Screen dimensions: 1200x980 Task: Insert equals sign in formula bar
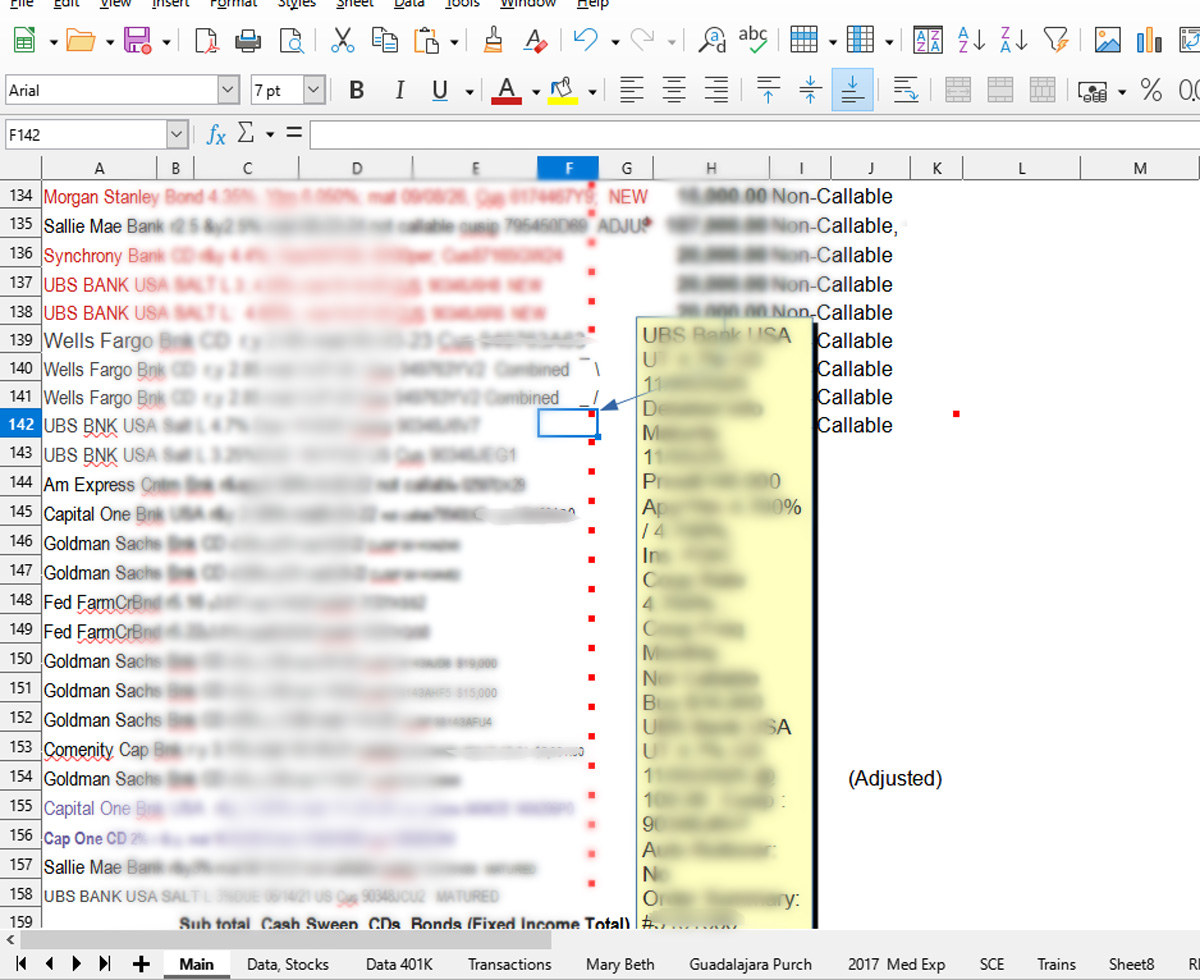coord(293,133)
